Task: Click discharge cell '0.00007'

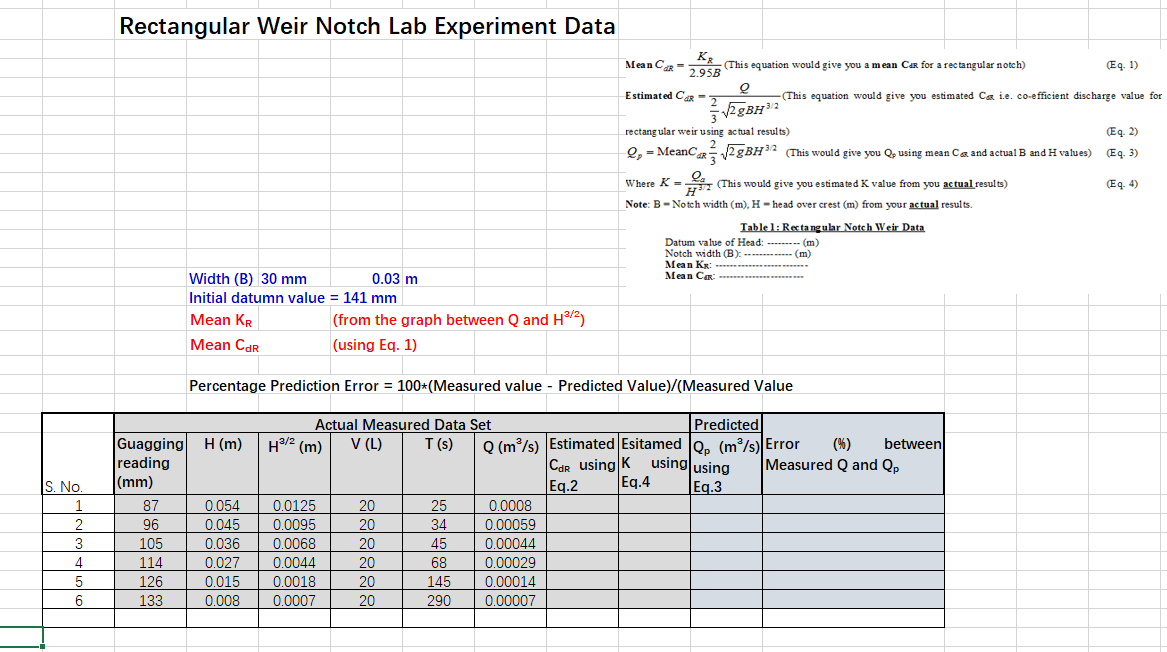Action: 511,601
